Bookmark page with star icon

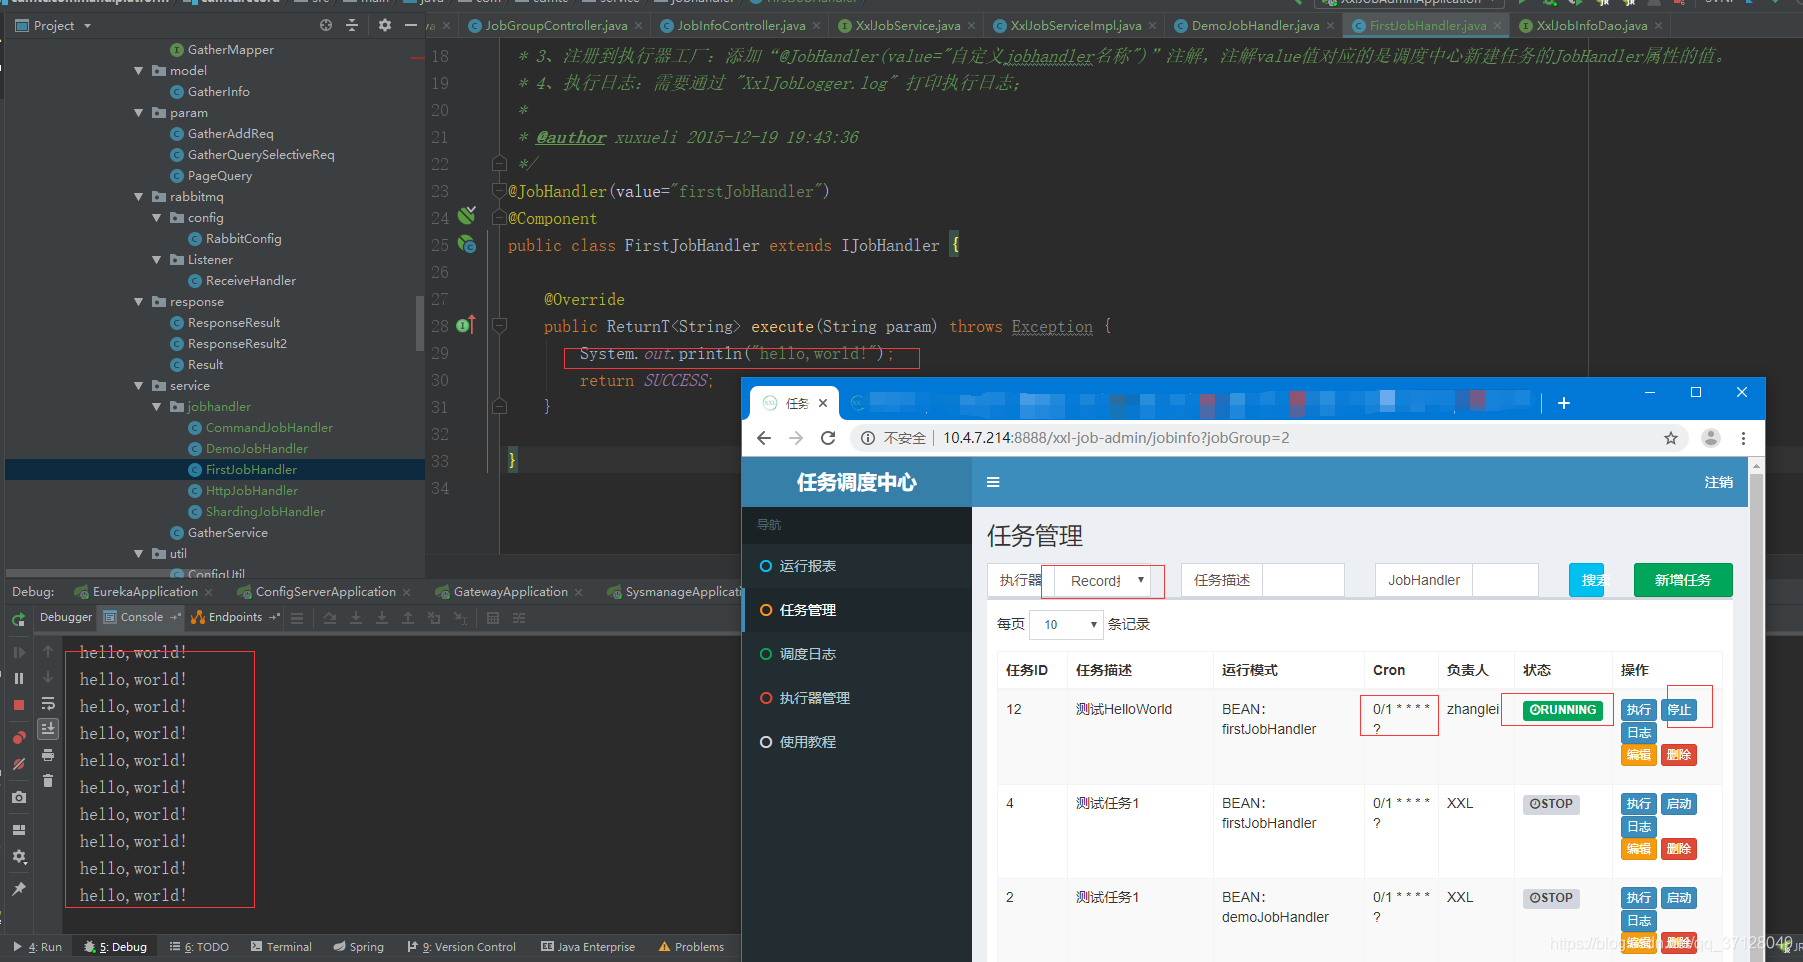[1671, 438]
